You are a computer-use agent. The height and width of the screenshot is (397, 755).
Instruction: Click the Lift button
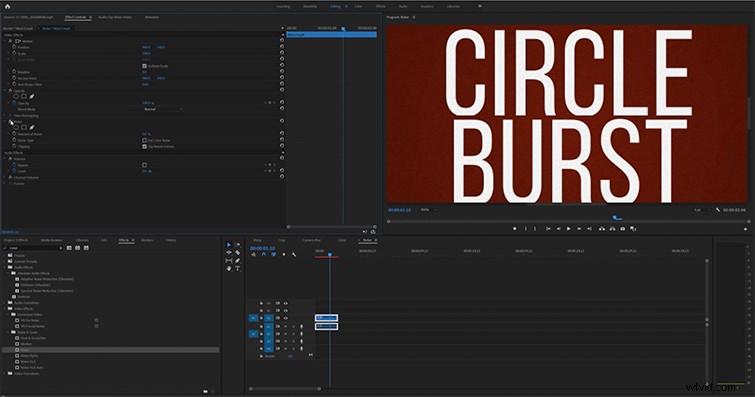coord(602,229)
